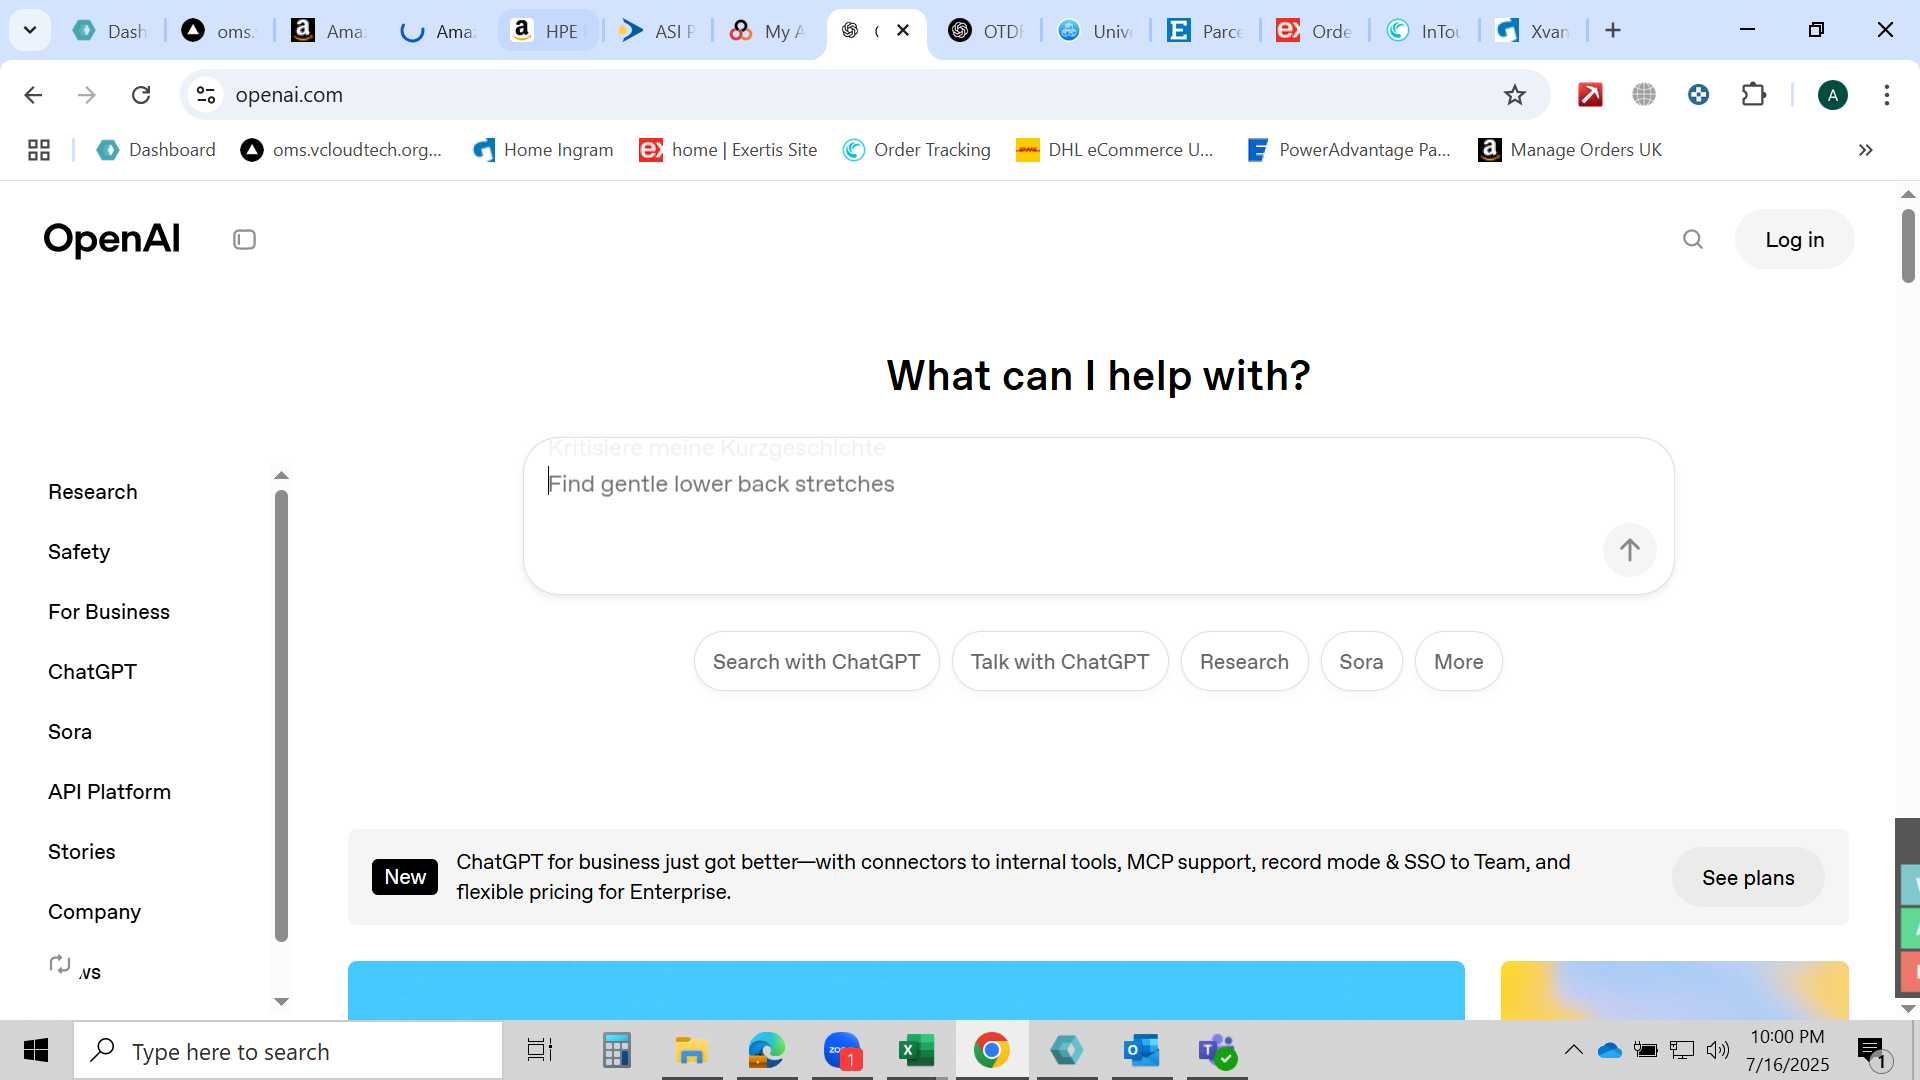
Task: Select Talk with ChatGPT chip
Action: pos(1060,662)
